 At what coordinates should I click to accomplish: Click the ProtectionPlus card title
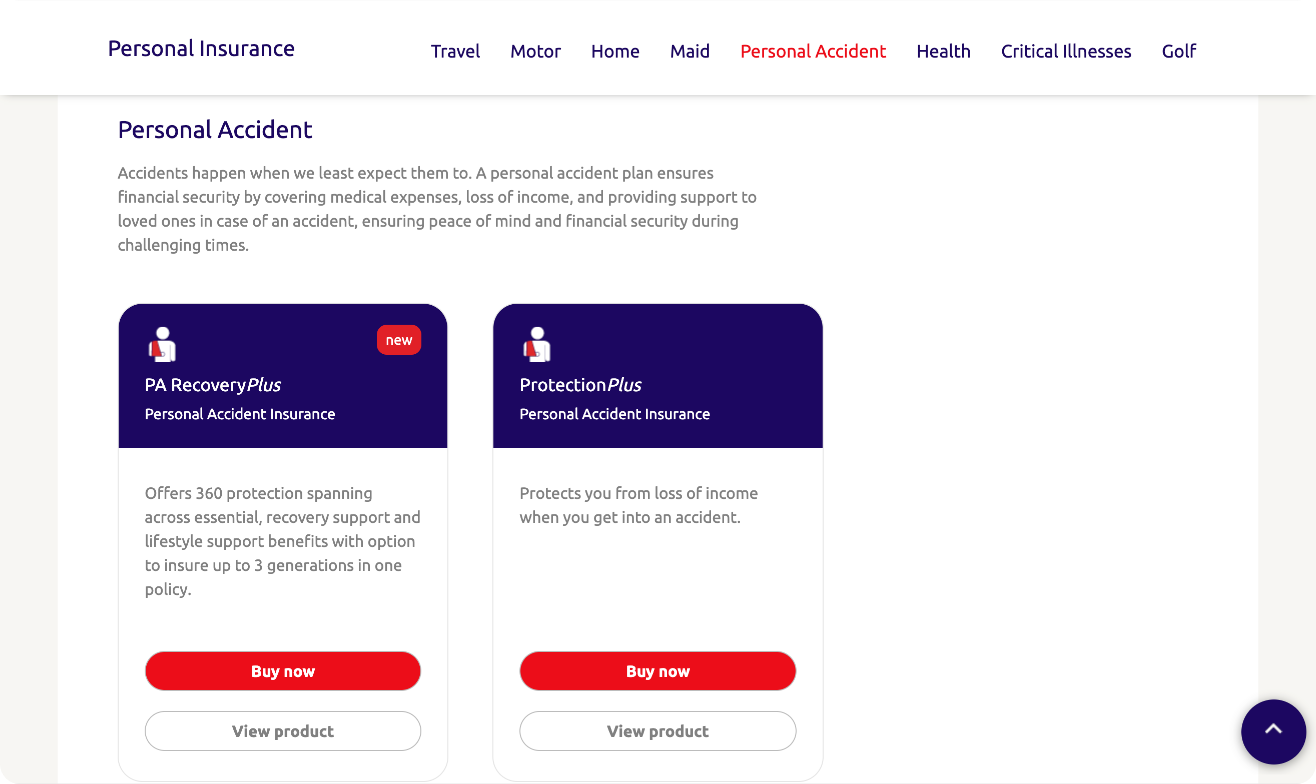pos(580,385)
